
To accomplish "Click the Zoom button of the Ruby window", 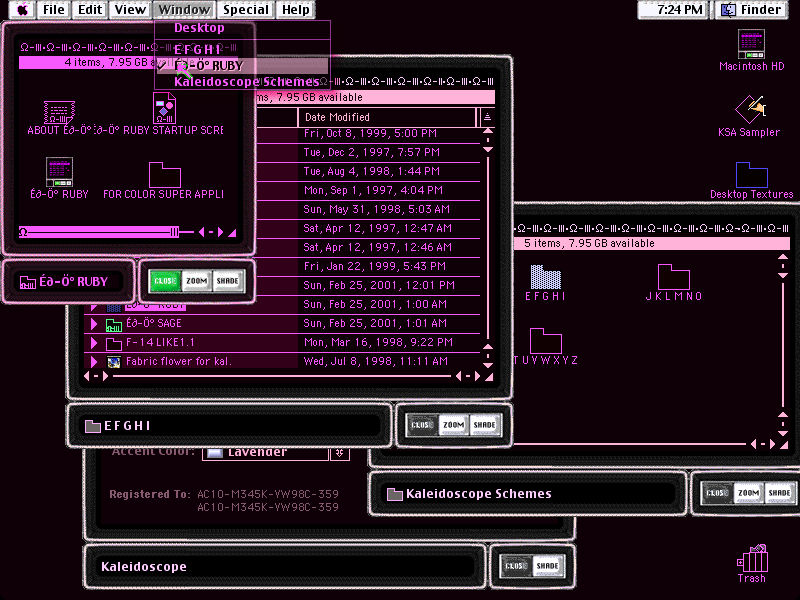I will [196, 281].
